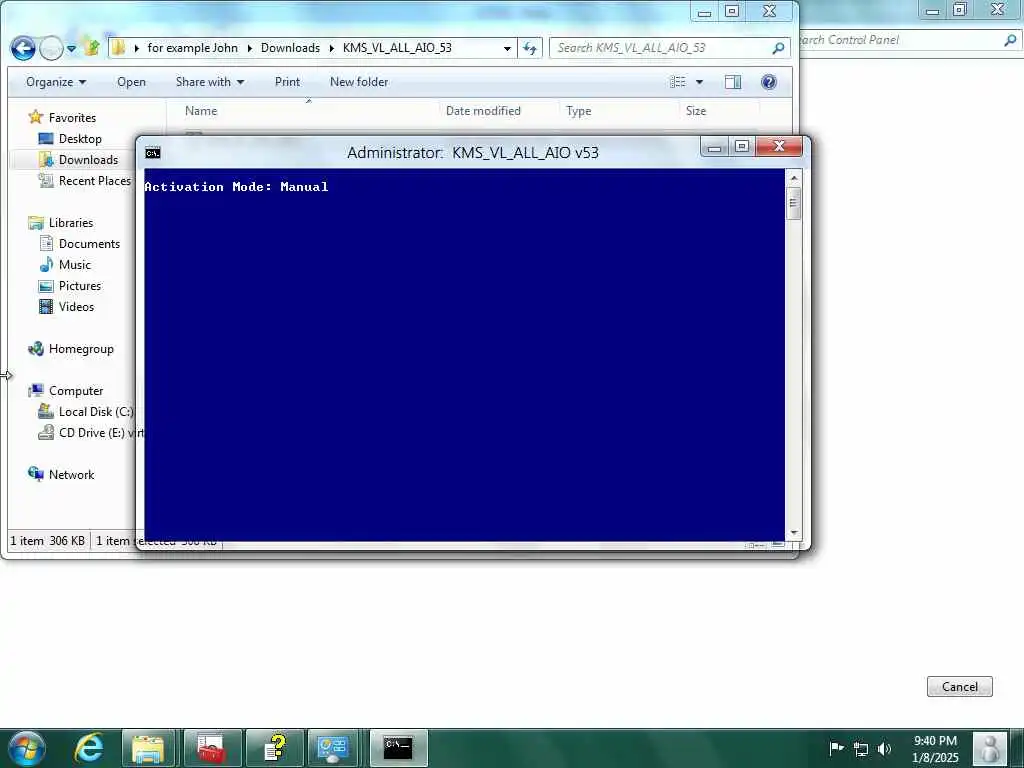This screenshot has height=768, width=1024.
Task: Launch Internet Explorer from the taskbar
Action: tap(88, 748)
